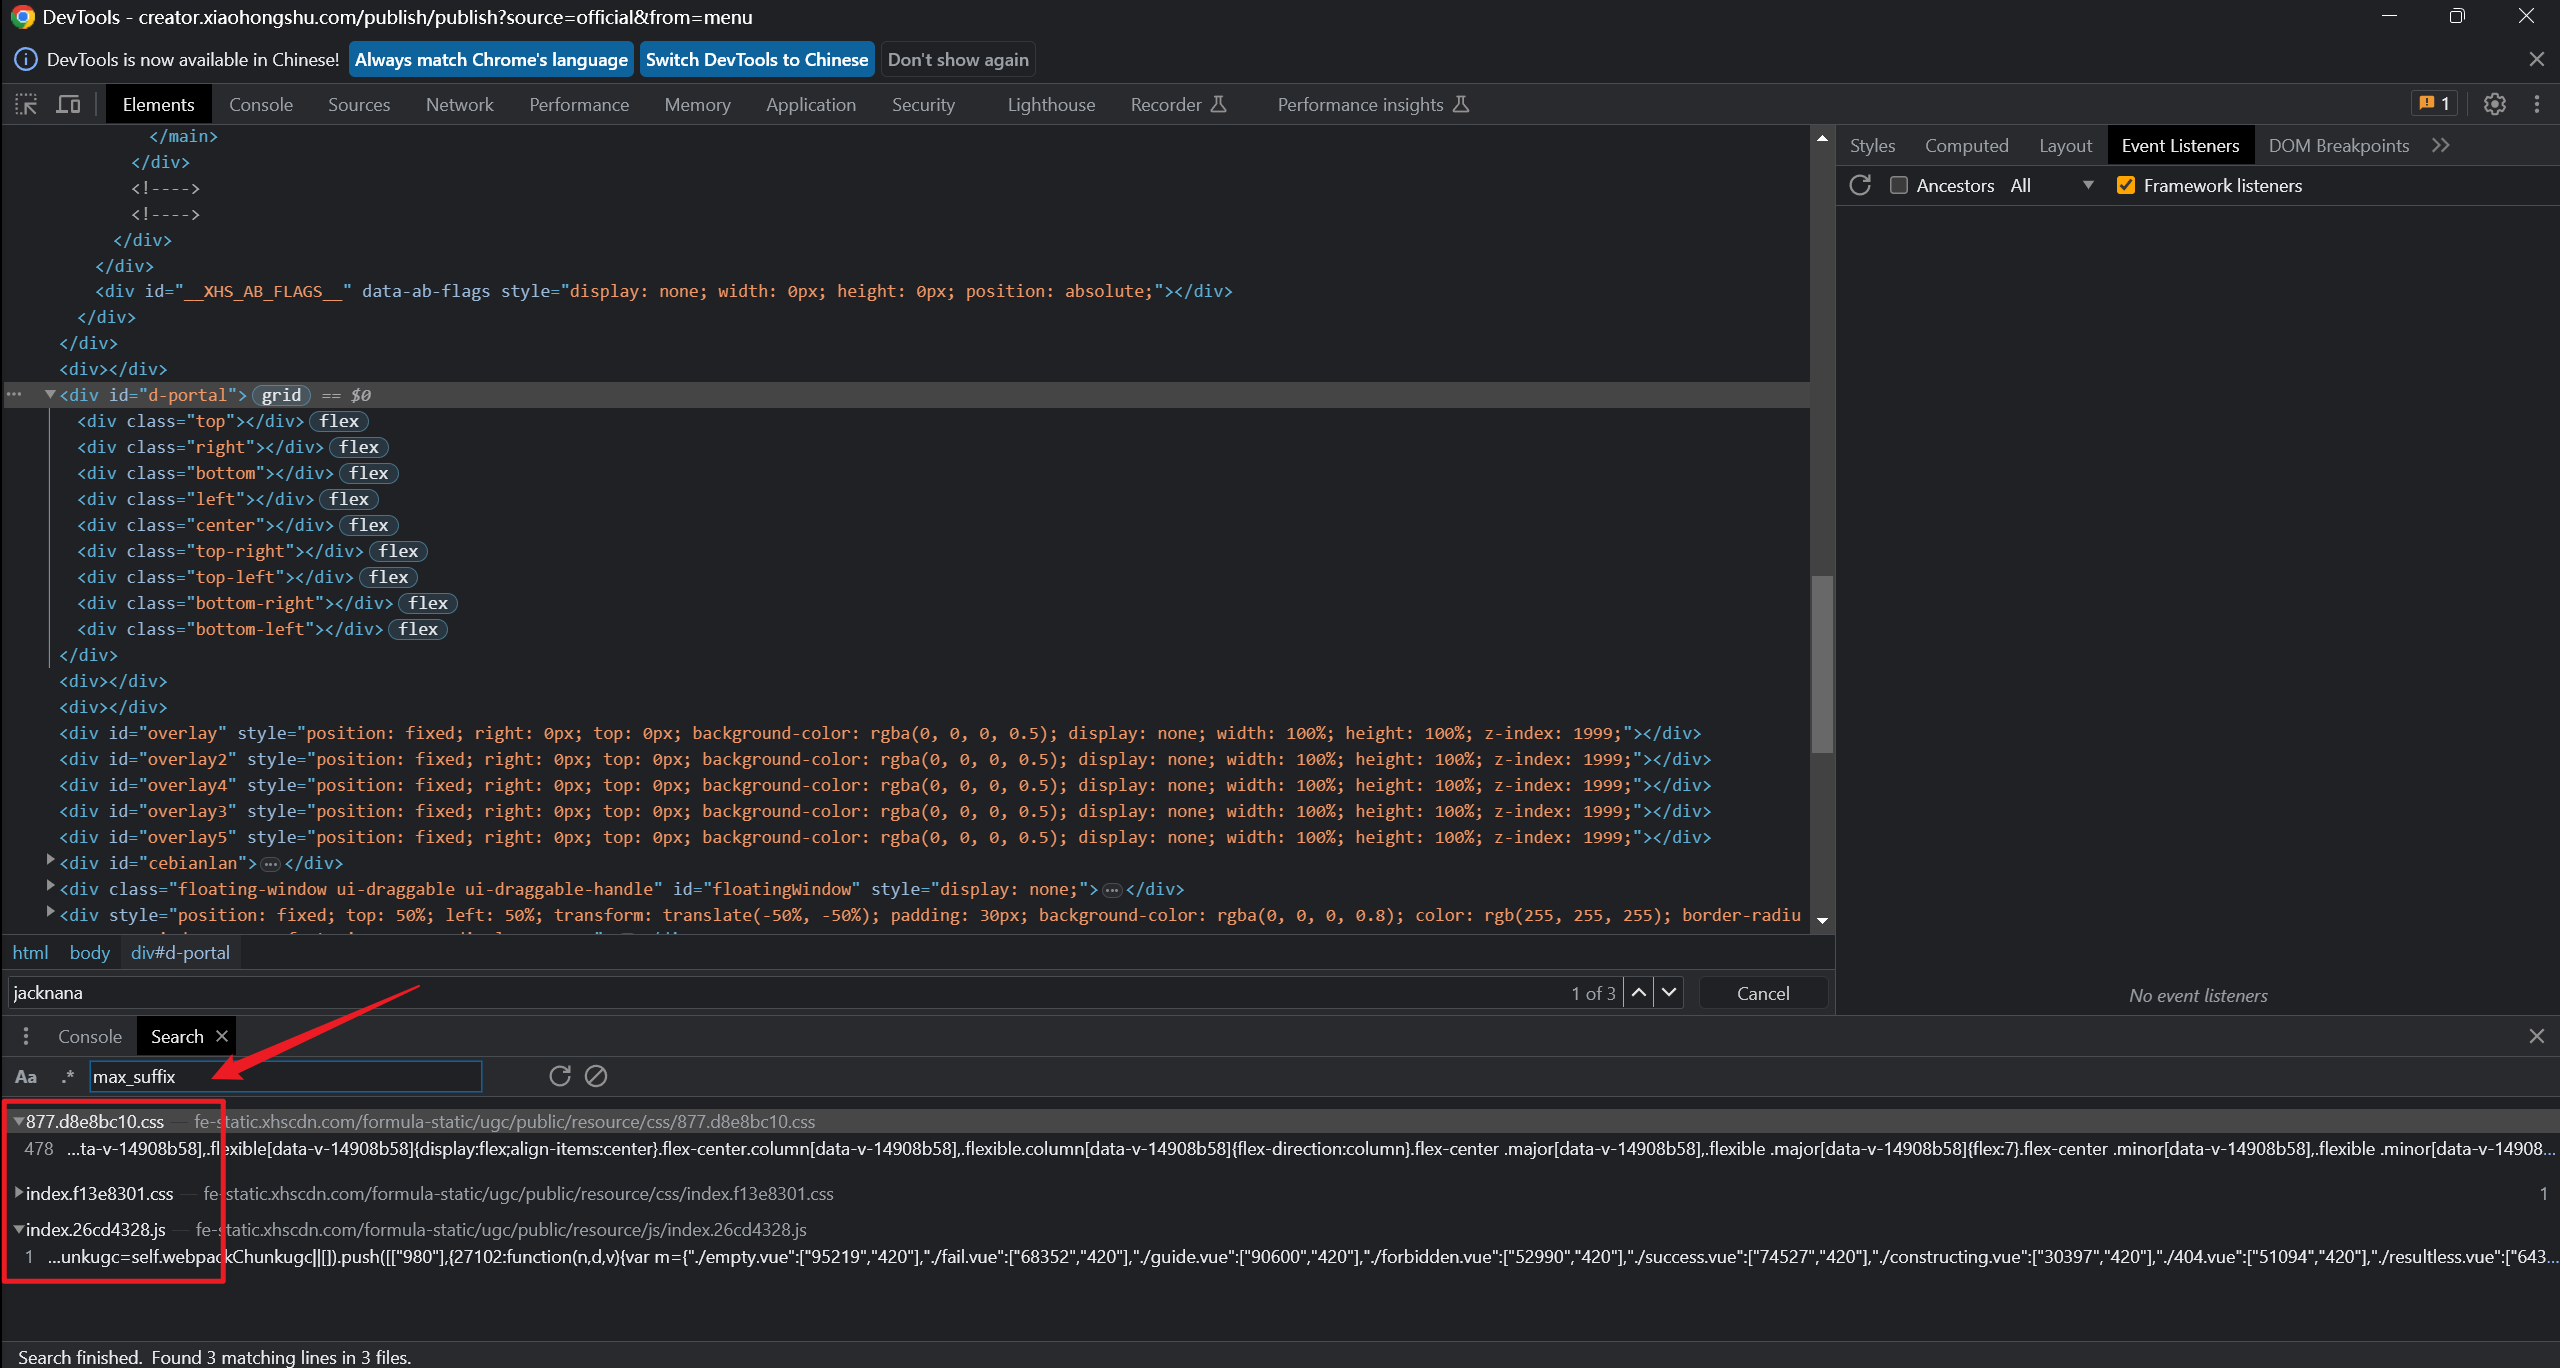Uncheck Framework listeners checkbox
This screenshot has width=2560, height=1368.
point(2126,185)
